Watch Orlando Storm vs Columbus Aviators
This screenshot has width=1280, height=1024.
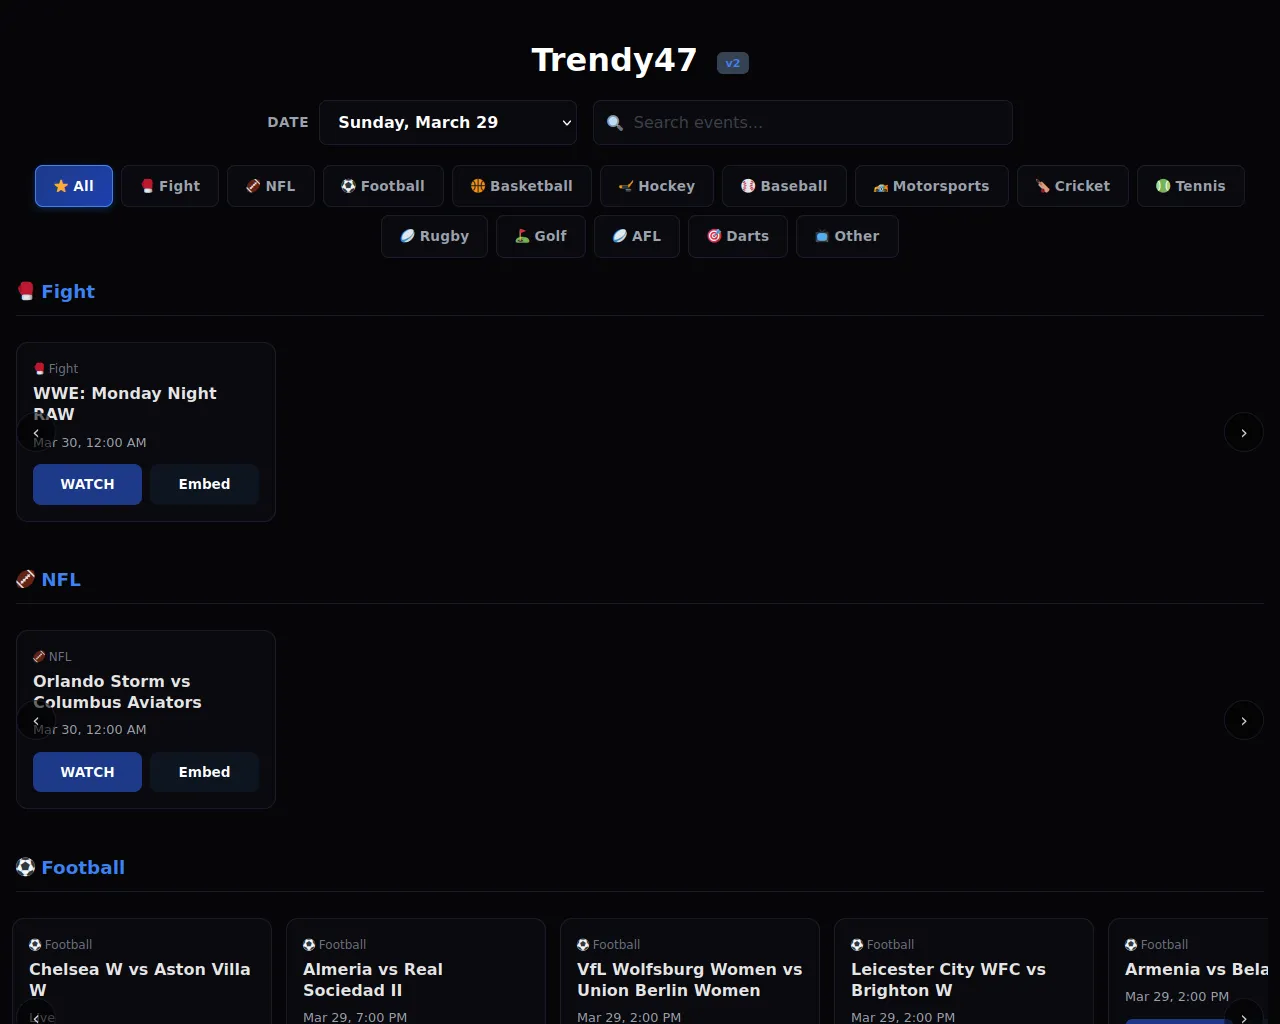click(x=87, y=772)
